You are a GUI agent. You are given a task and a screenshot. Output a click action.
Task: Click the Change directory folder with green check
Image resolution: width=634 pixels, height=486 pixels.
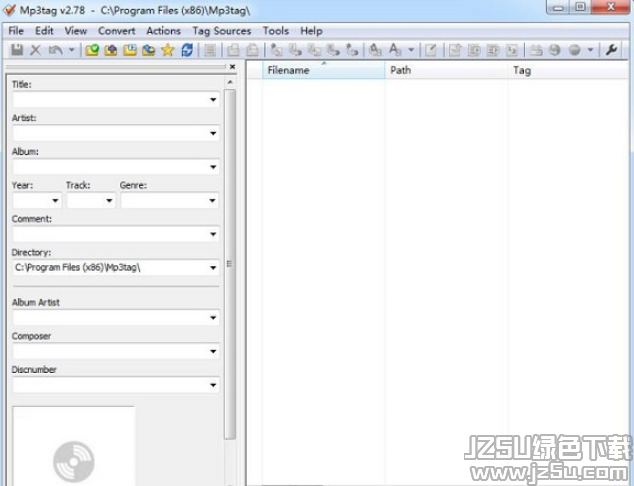click(x=92, y=50)
